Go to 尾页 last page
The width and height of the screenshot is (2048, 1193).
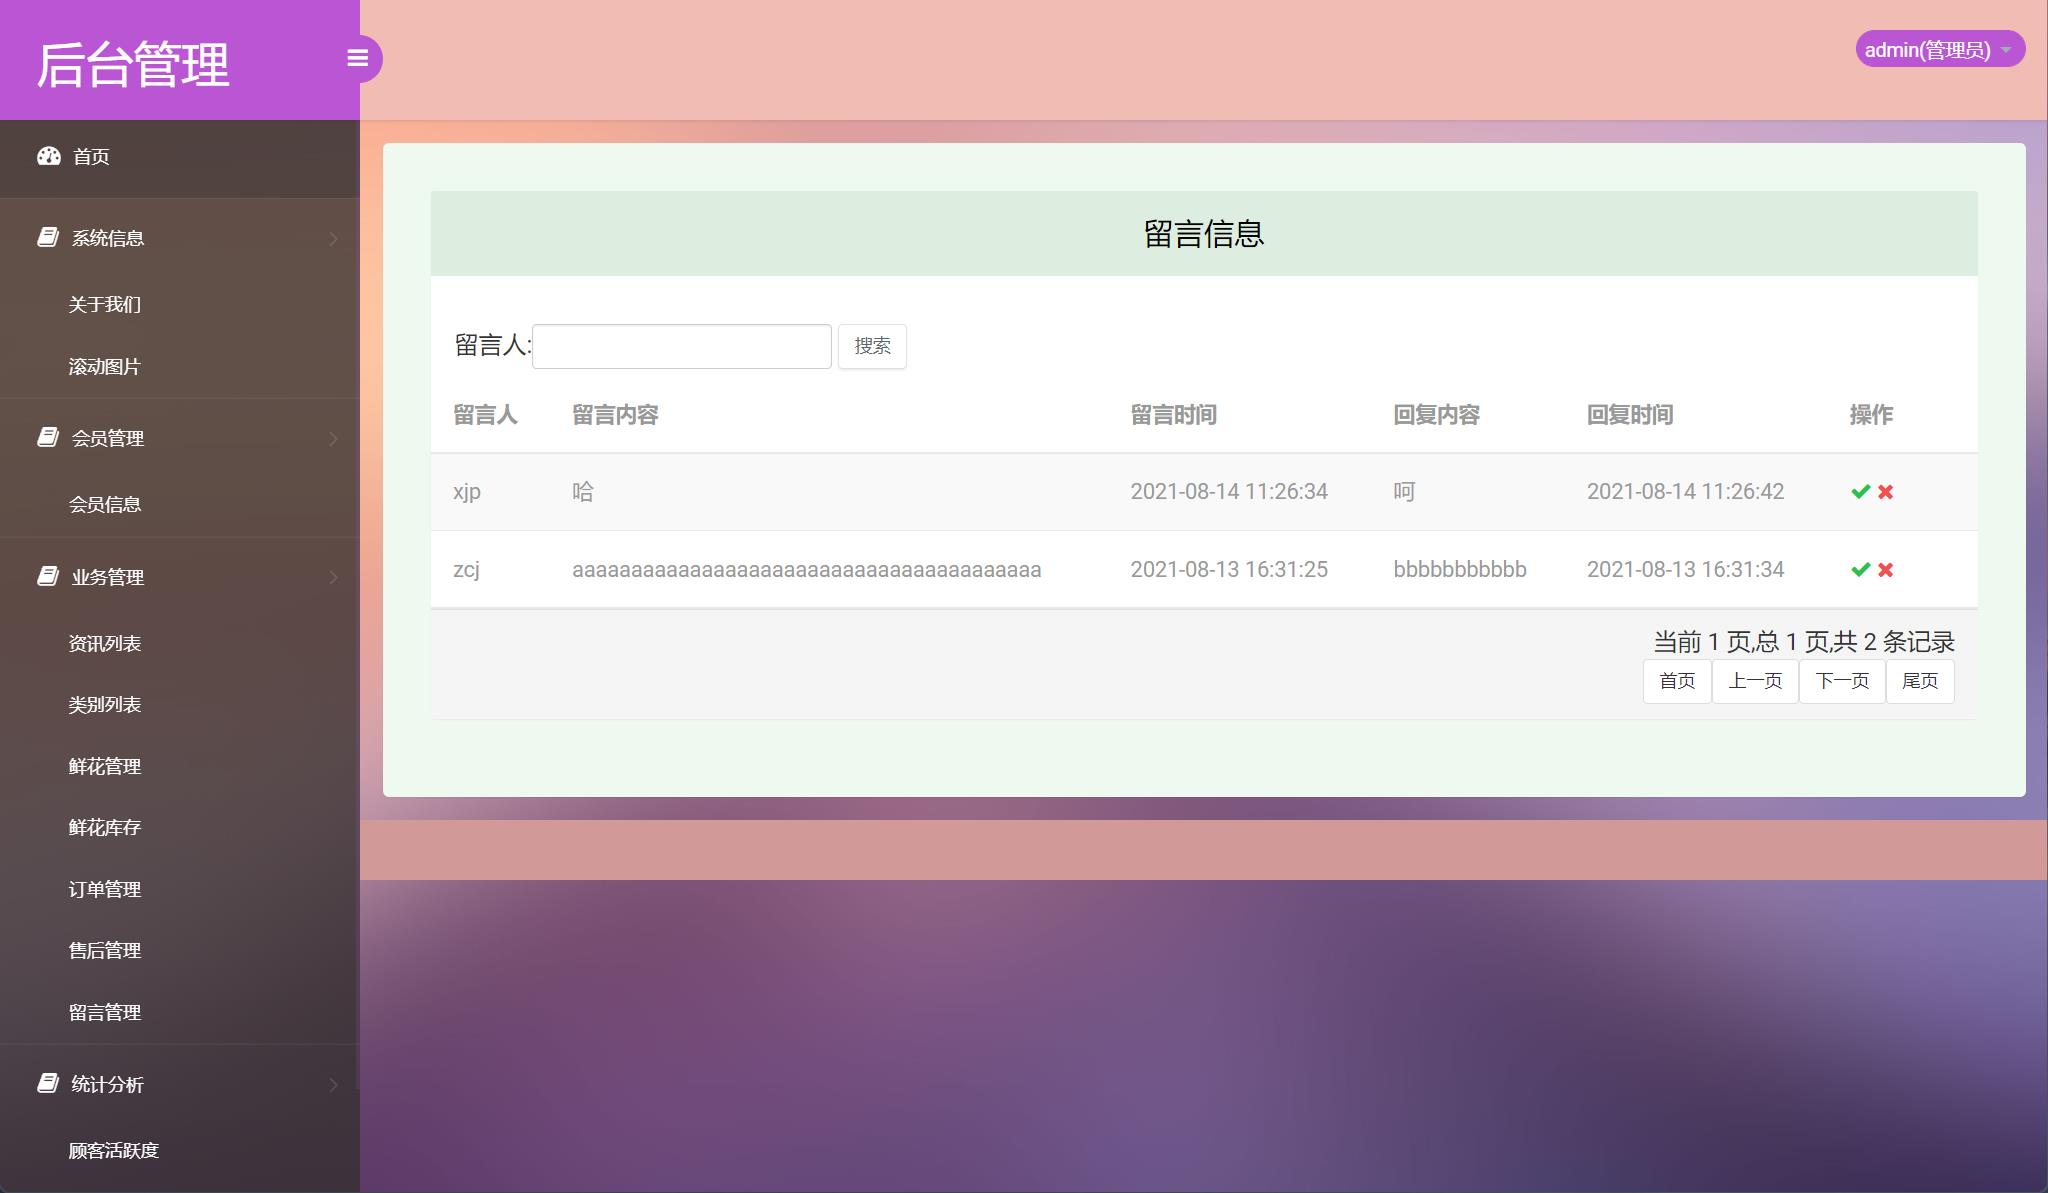[1921, 681]
